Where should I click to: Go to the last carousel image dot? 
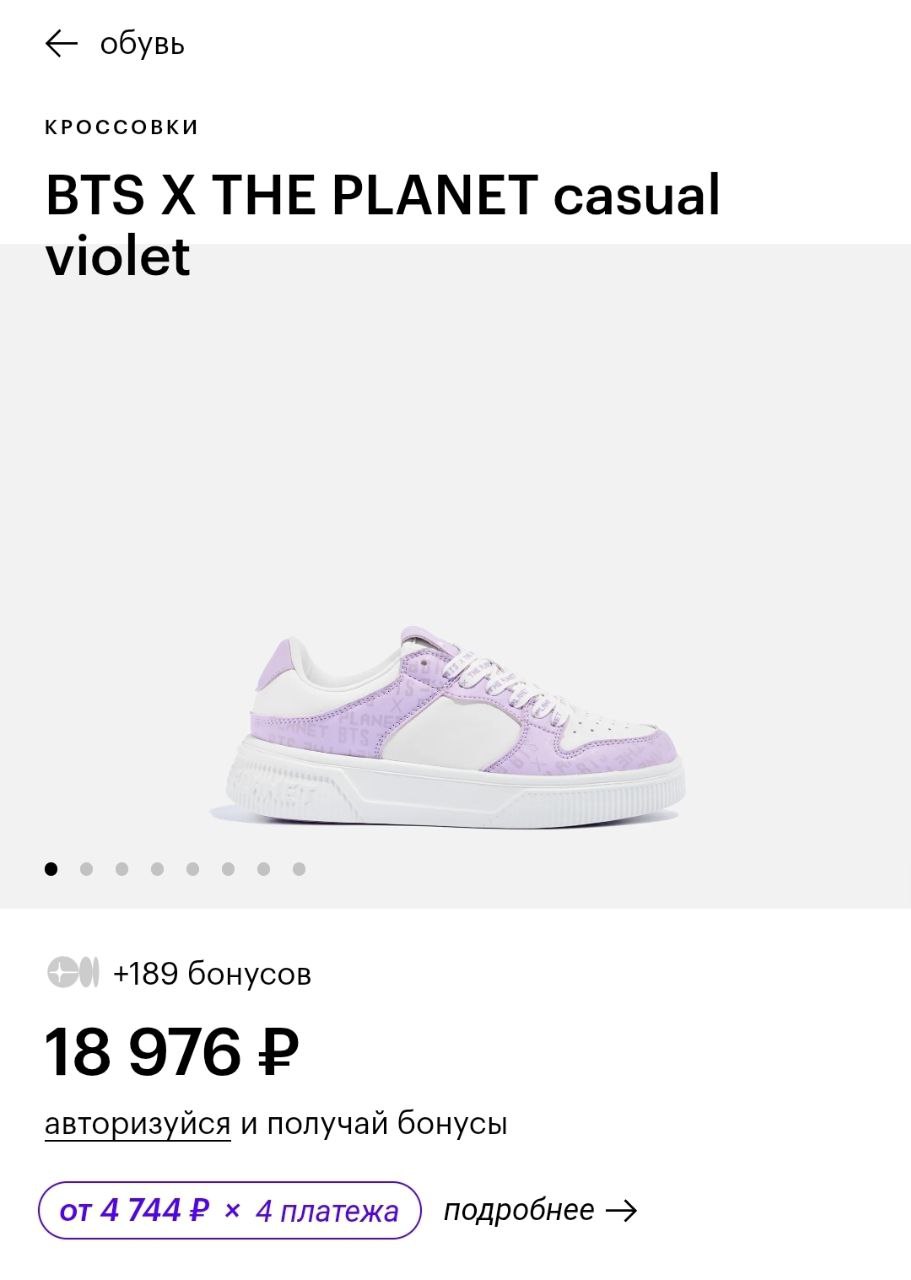click(x=299, y=869)
